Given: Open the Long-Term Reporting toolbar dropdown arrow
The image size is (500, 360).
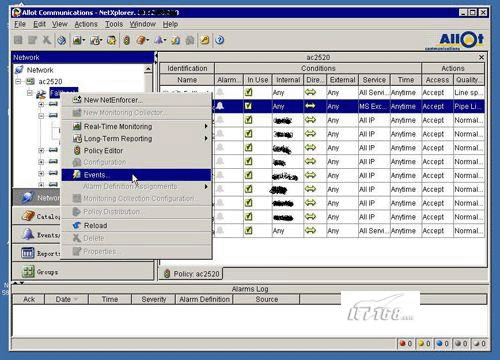Looking at the screenshot, I should pyautogui.click(x=101, y=40).
